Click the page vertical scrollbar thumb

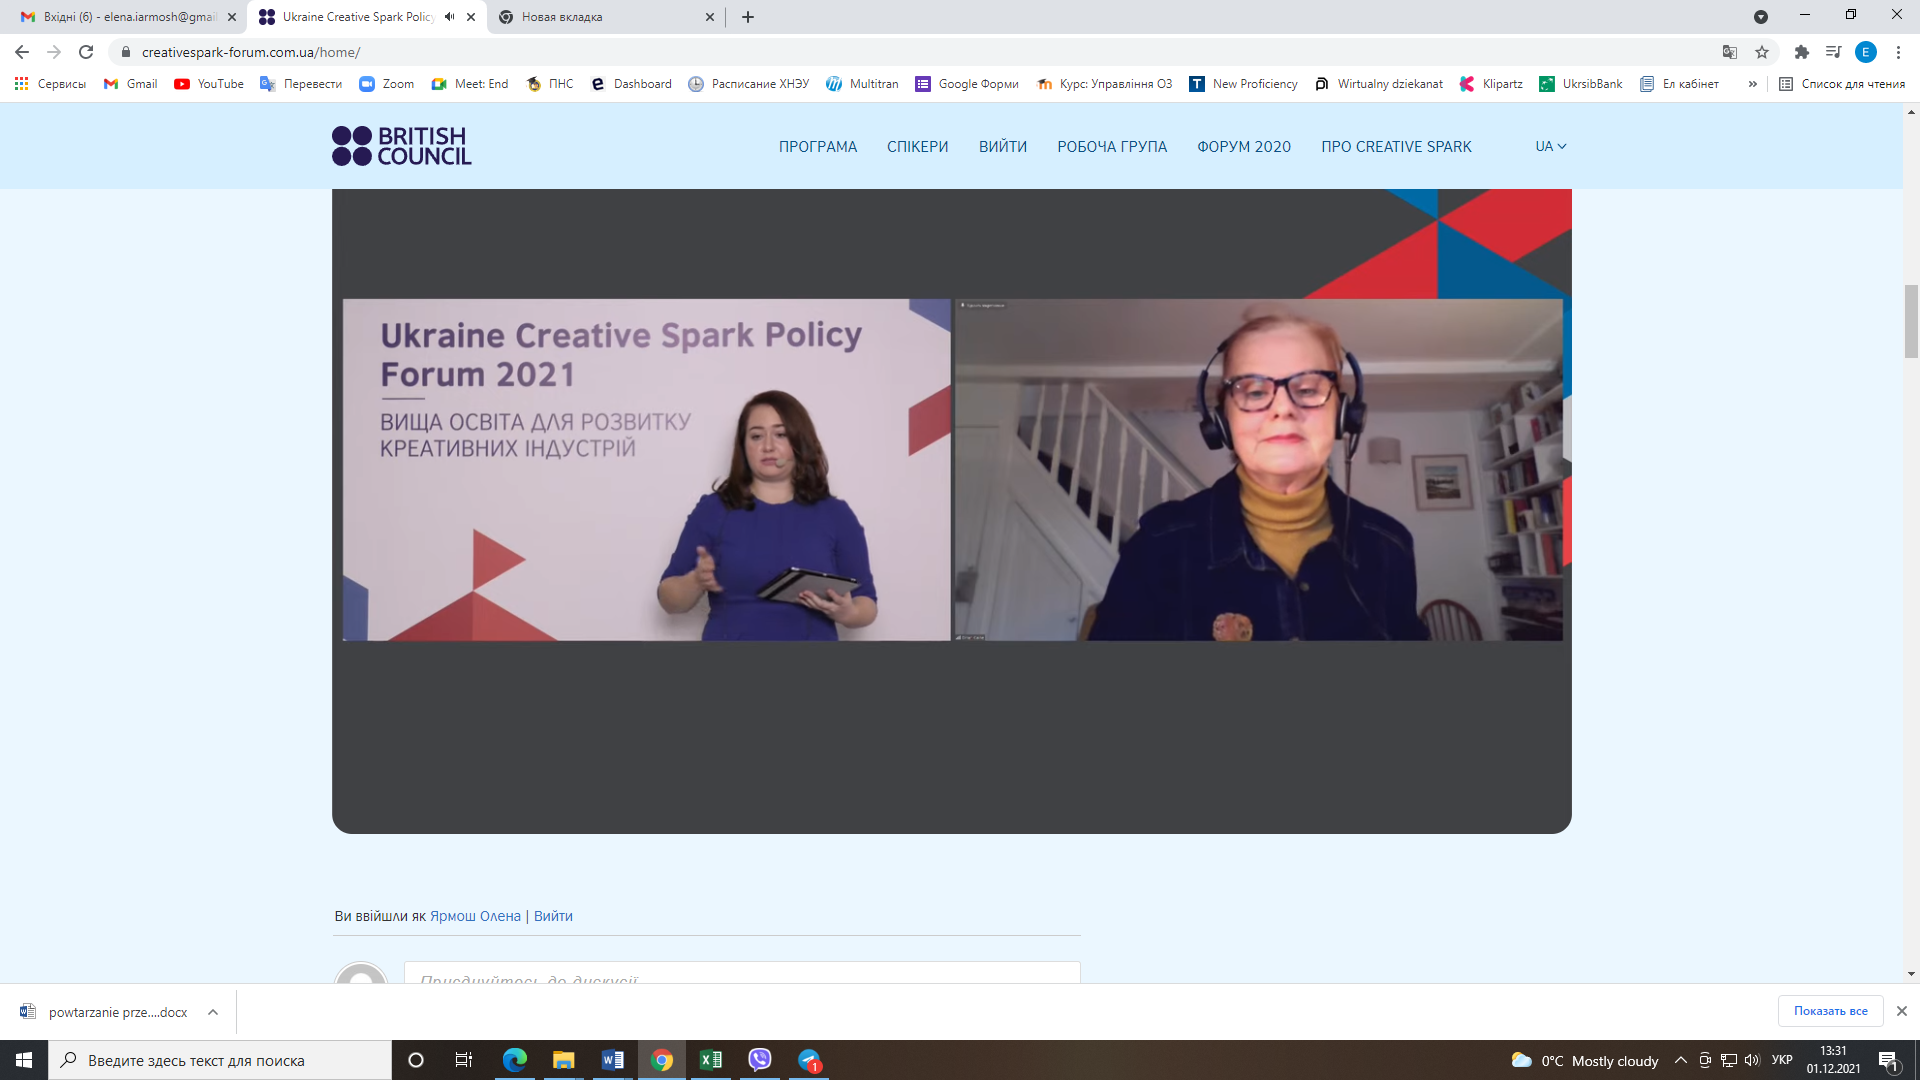coord(1911,321)
